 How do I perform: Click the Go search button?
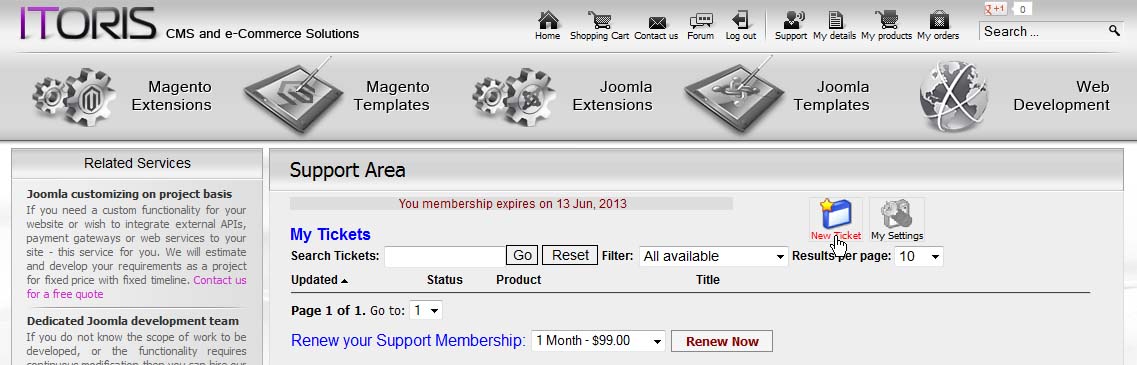click(522, 255)
